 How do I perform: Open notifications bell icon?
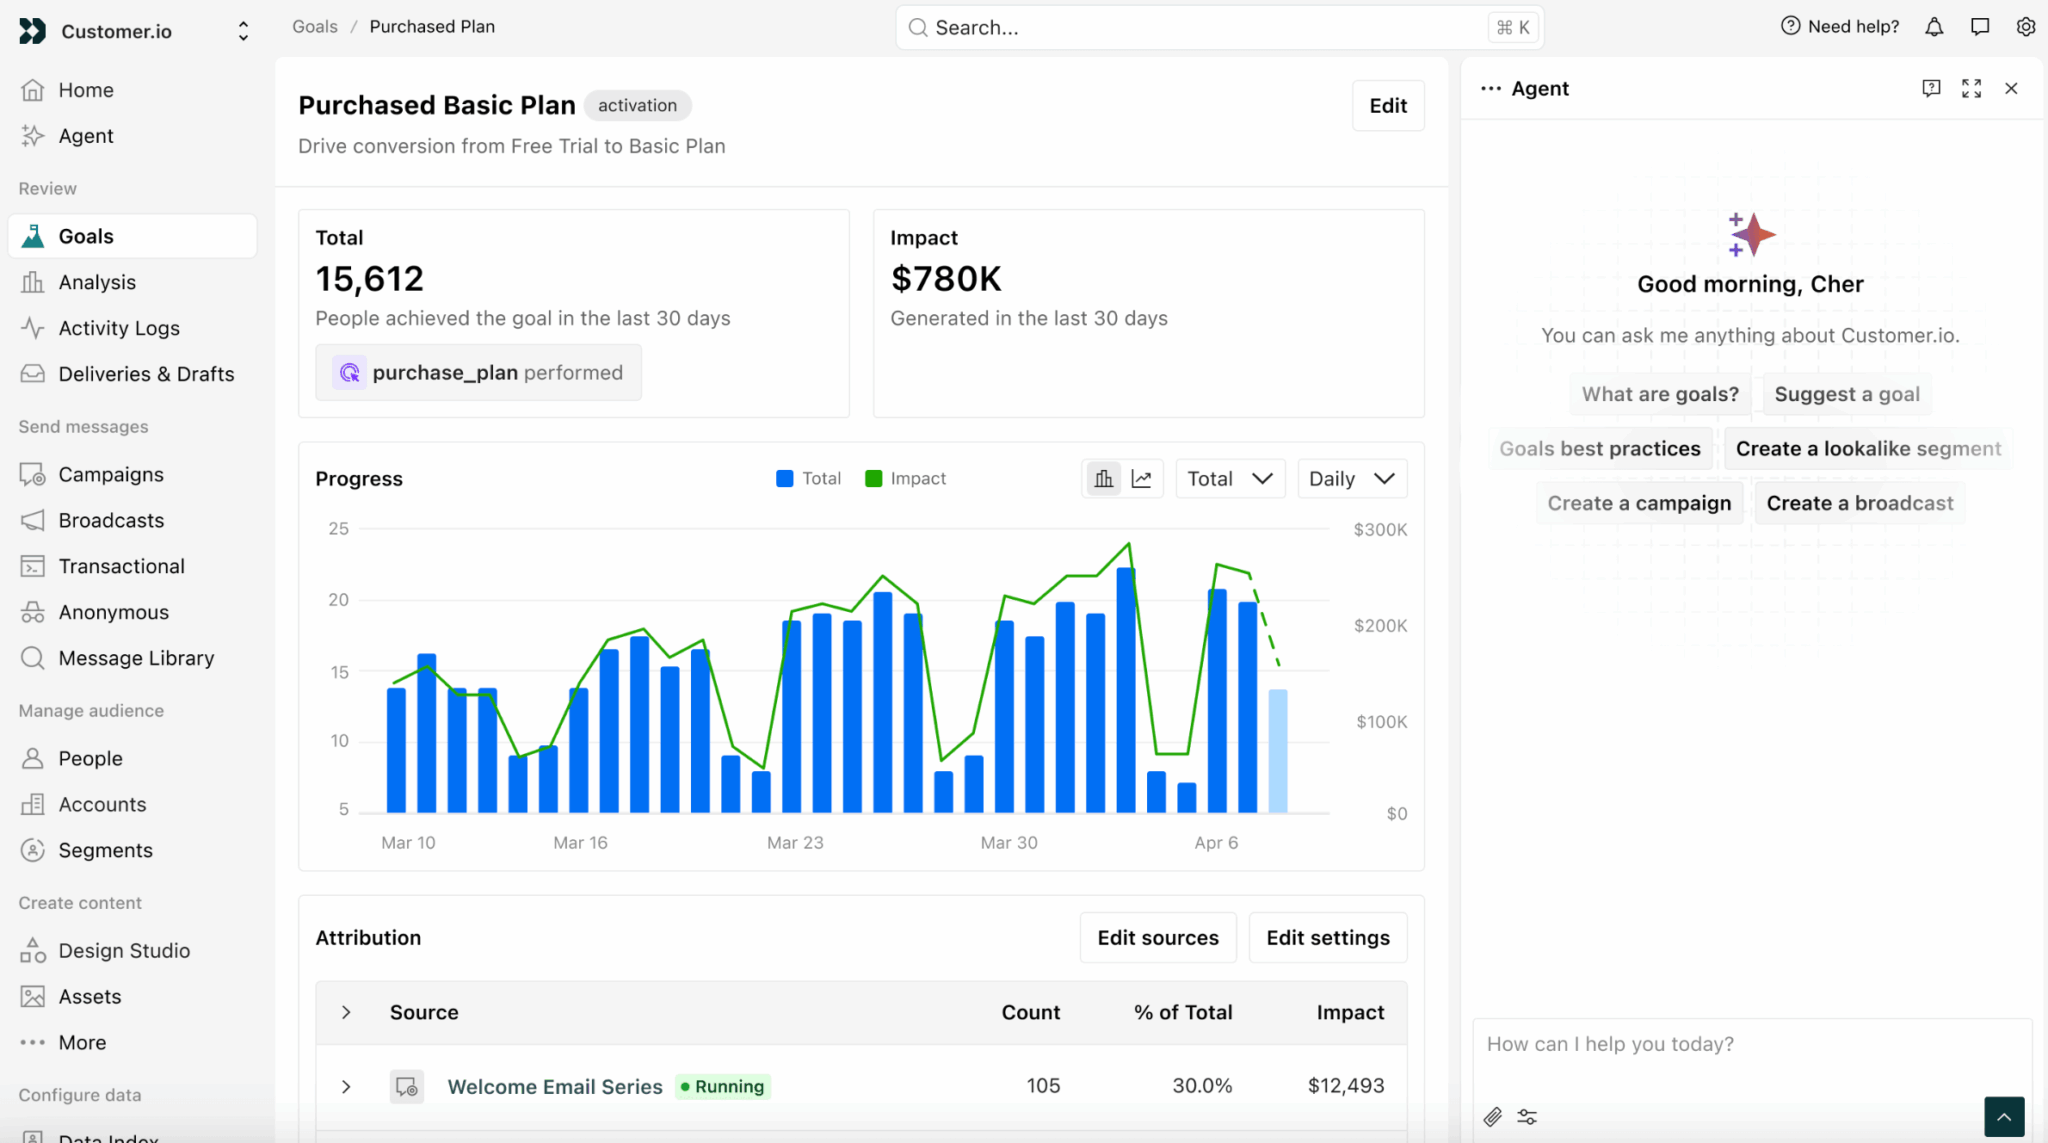1934,27
